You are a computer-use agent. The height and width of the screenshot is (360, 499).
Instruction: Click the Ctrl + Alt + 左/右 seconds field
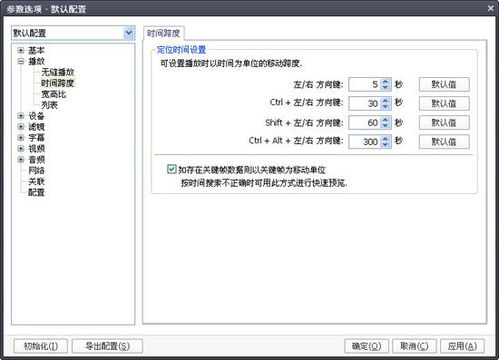[x=365, y=142]
